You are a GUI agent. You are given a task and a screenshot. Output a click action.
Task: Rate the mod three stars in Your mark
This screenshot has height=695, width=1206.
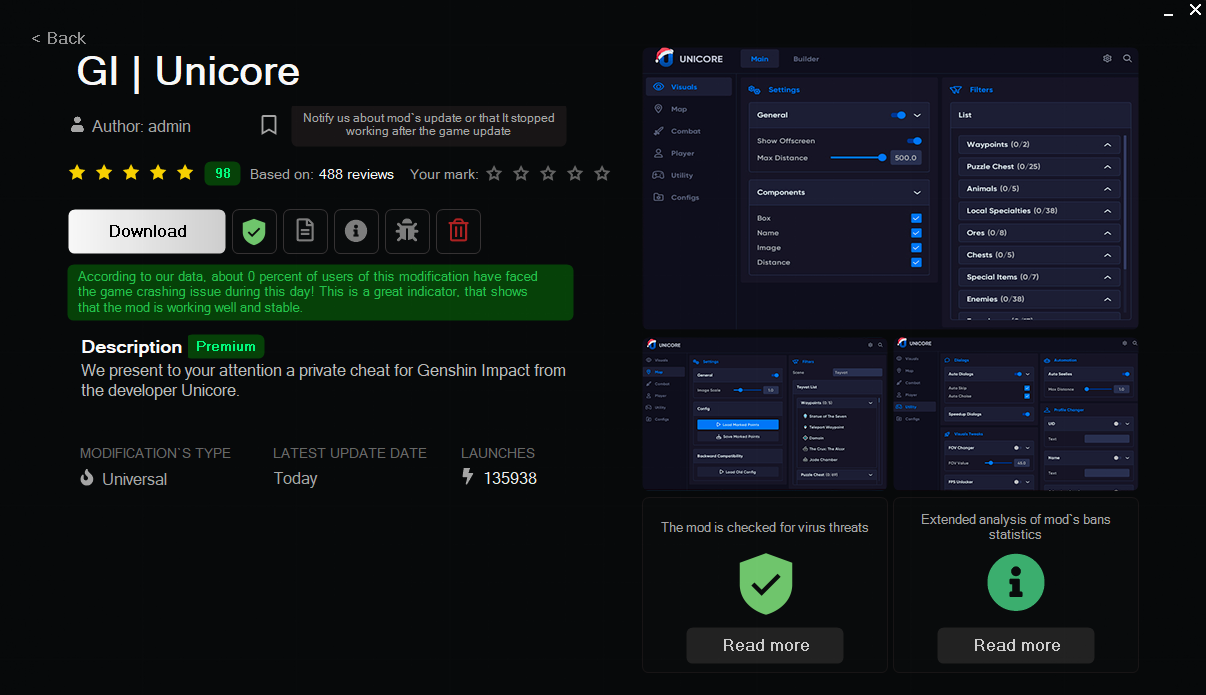[548, 173]
